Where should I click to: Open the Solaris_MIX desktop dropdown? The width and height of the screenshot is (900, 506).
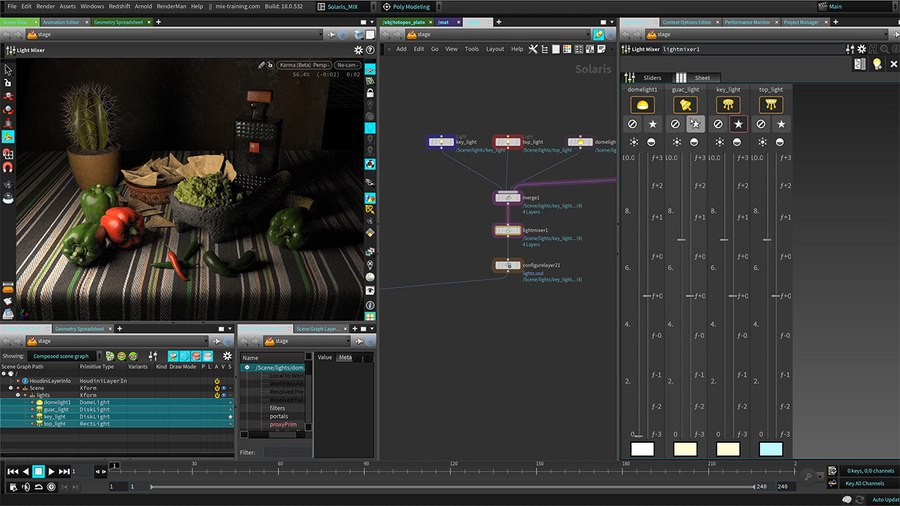[x=346, y=6]
